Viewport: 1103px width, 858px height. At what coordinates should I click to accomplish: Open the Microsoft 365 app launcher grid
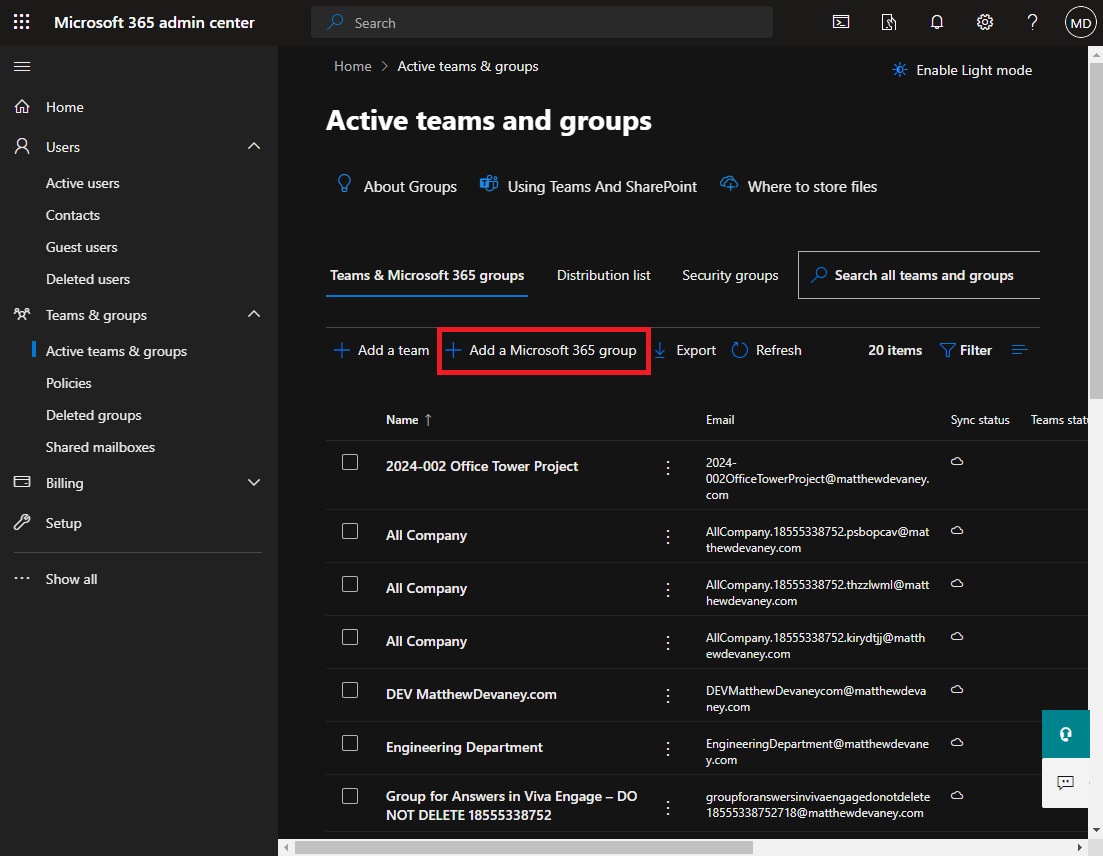tap(21, 21)
